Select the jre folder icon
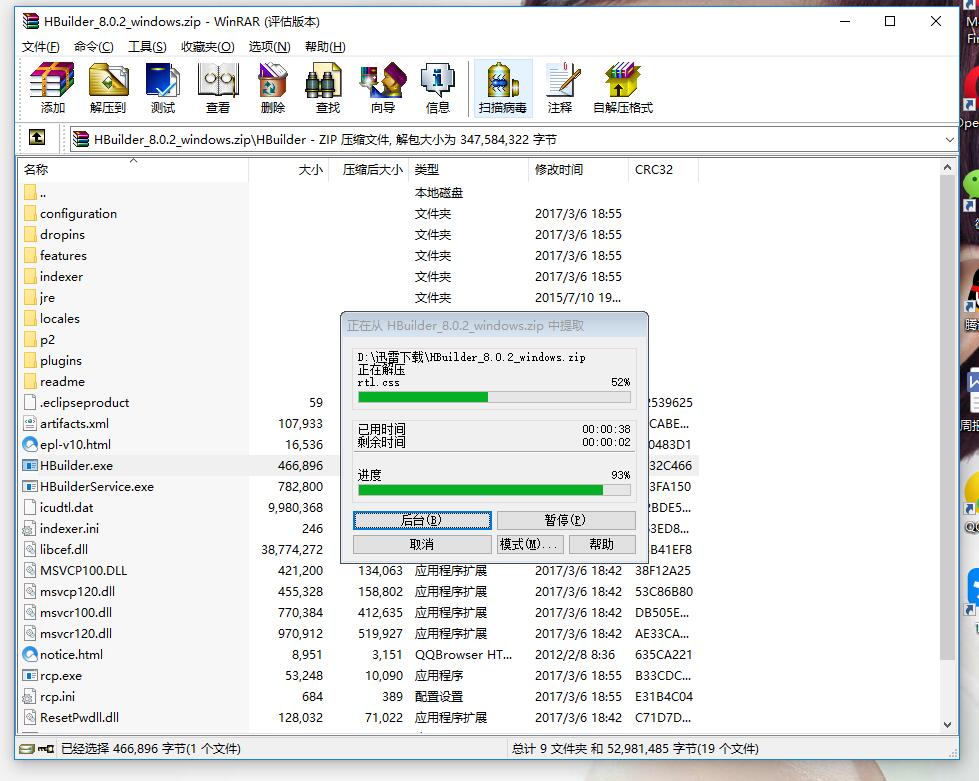 [x=30, y=298]
